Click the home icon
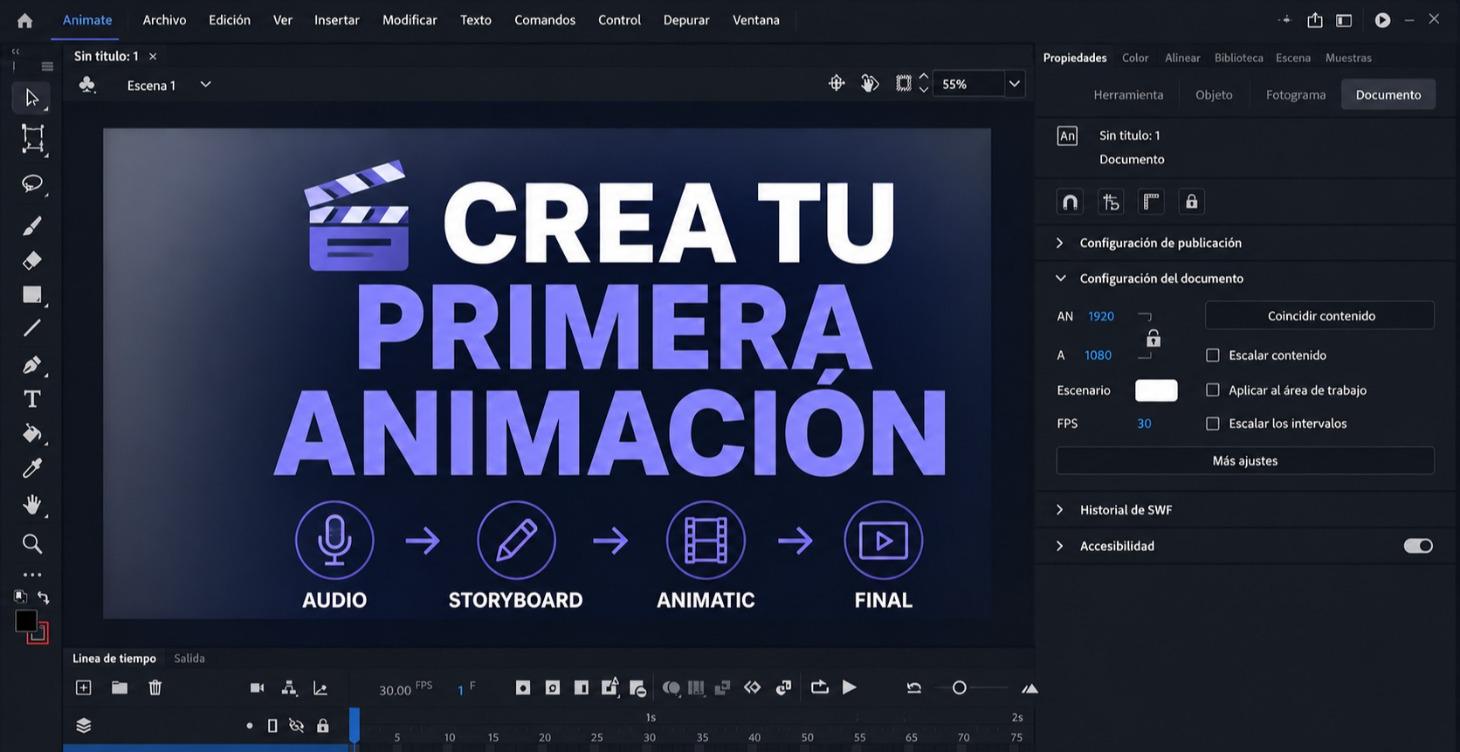Screen dimensions: 1460x752 (24, 20)
